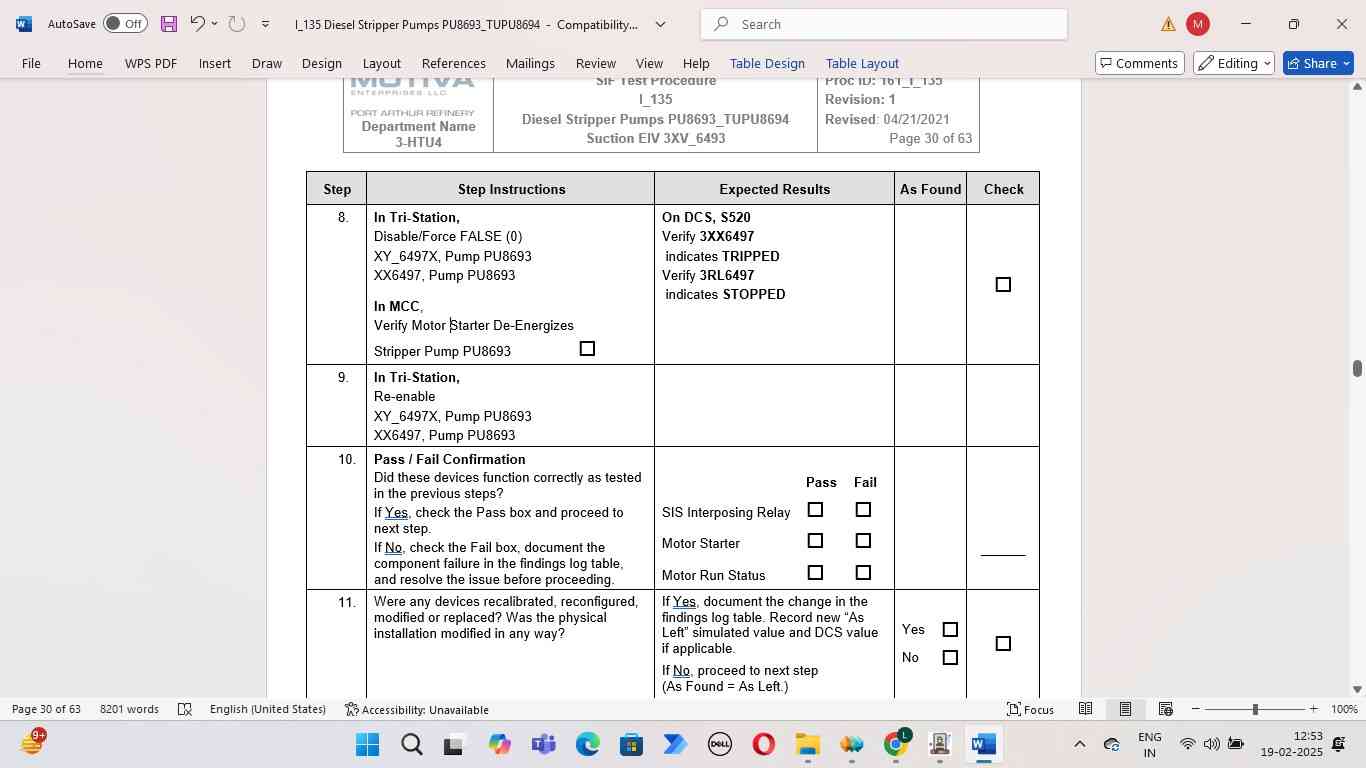This screenshot has width=1366, height=768.
Task: Click English (United States) language indicator
Action: (x=268, y=709)
